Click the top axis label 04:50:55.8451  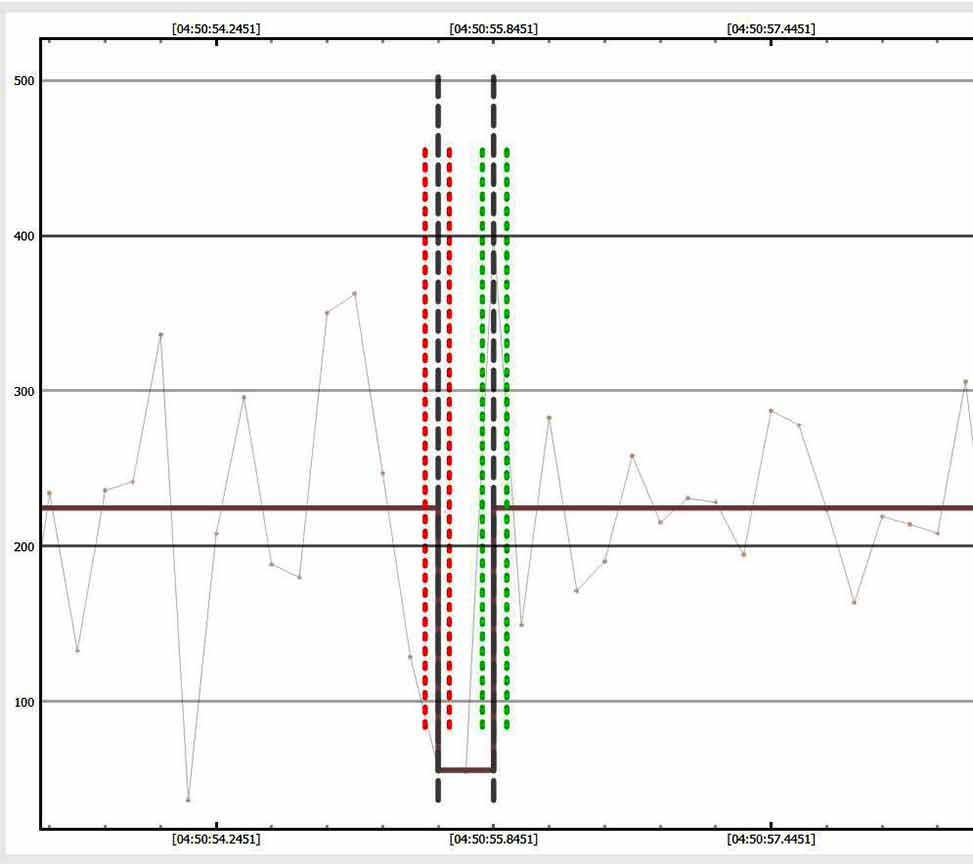coord(493,29)
